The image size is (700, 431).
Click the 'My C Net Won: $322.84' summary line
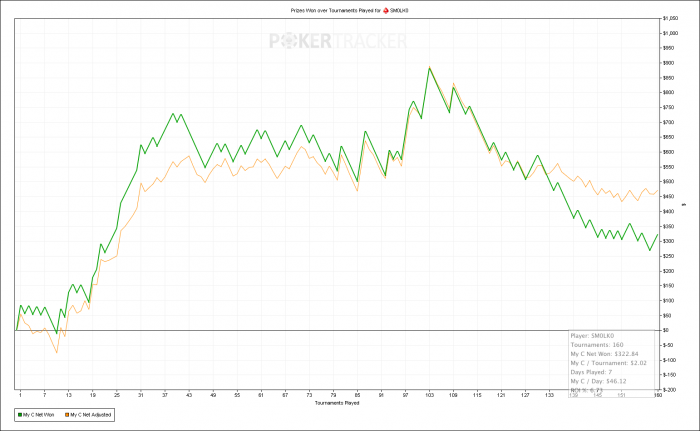[x=604, y=354]
